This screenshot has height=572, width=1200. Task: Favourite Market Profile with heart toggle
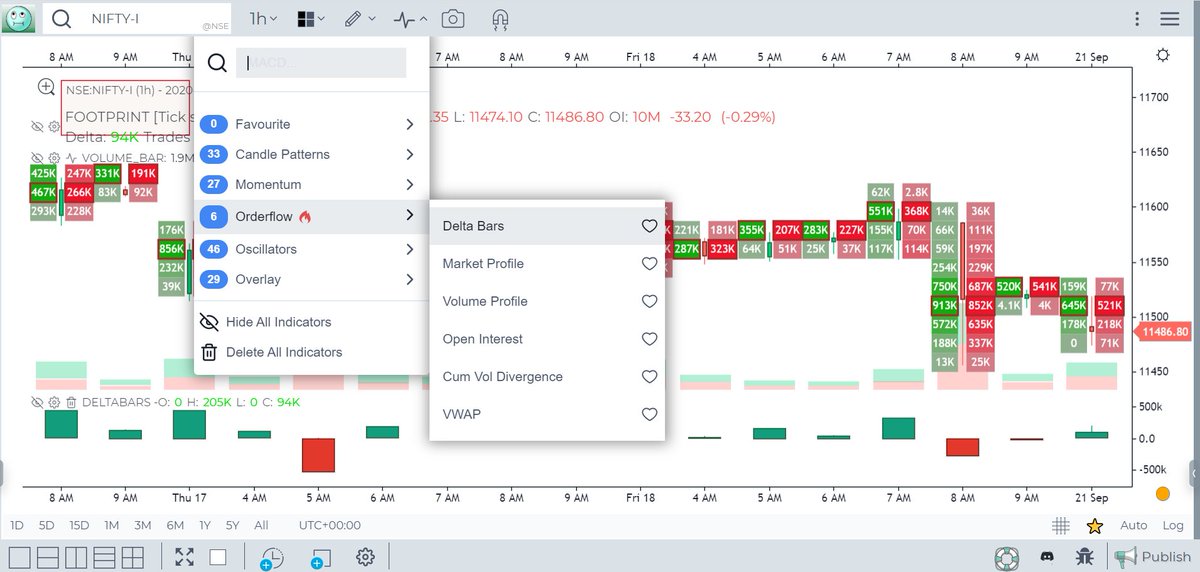[x=649, y=264]
